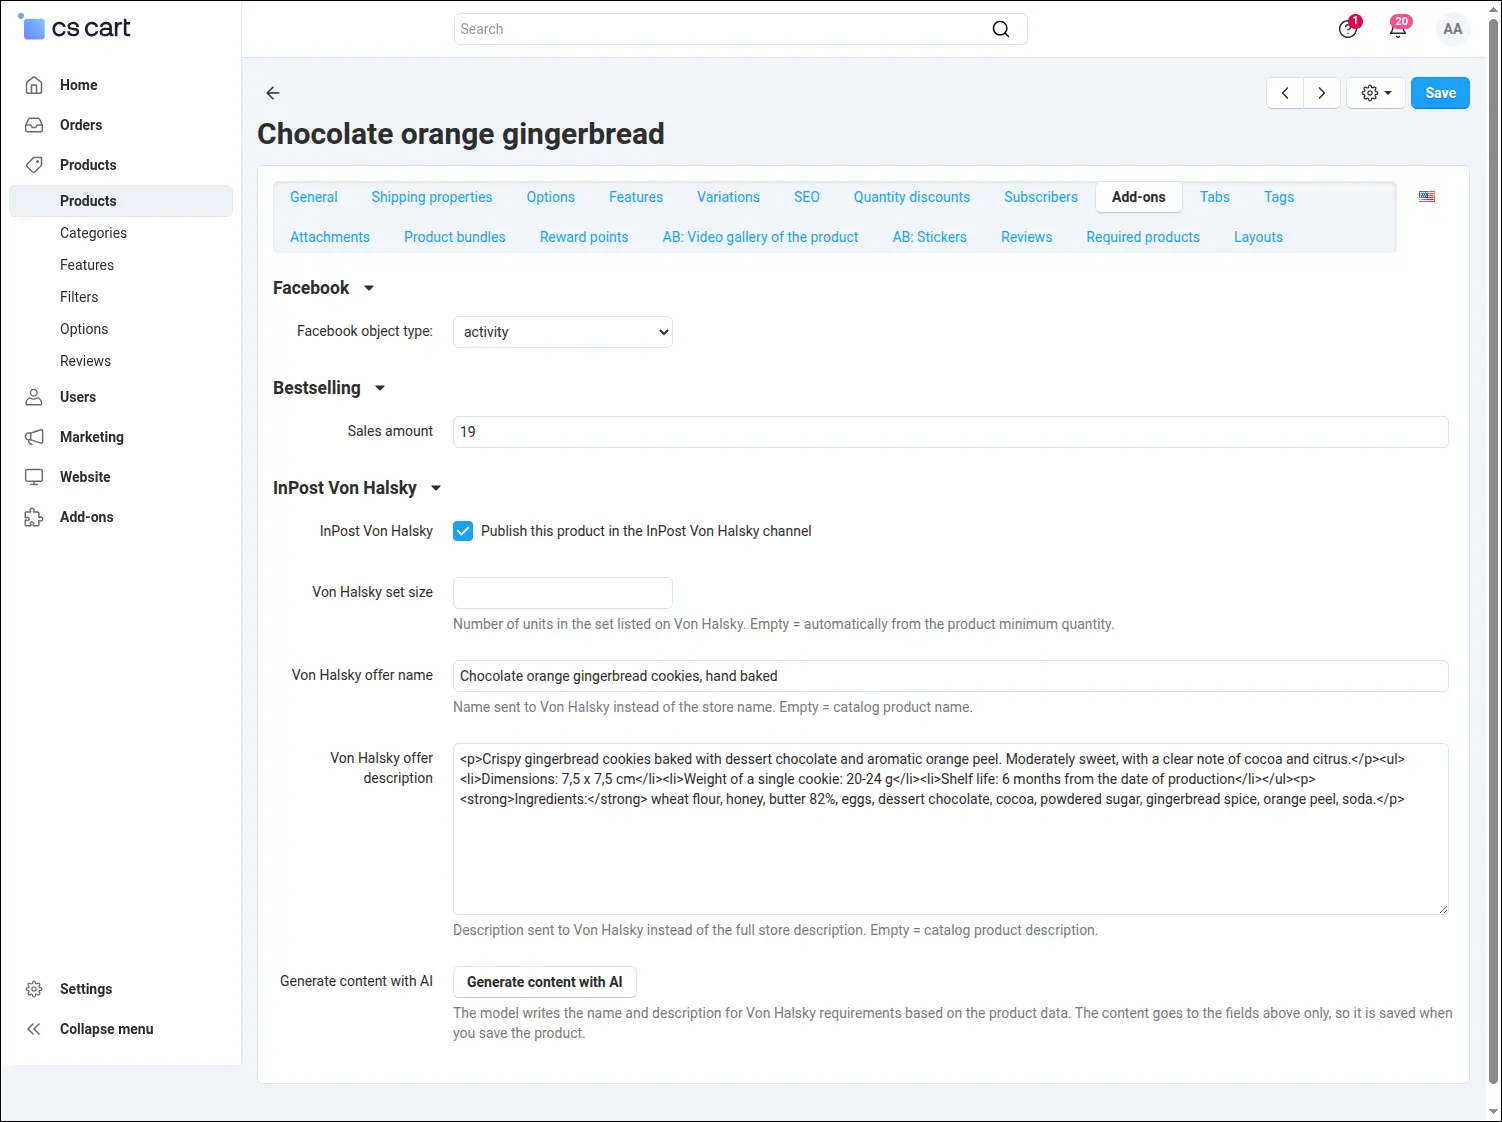This screenshot has height=1122, width=1502.
Task: Open the Reviews tab
Action: tap(1027, 237)
